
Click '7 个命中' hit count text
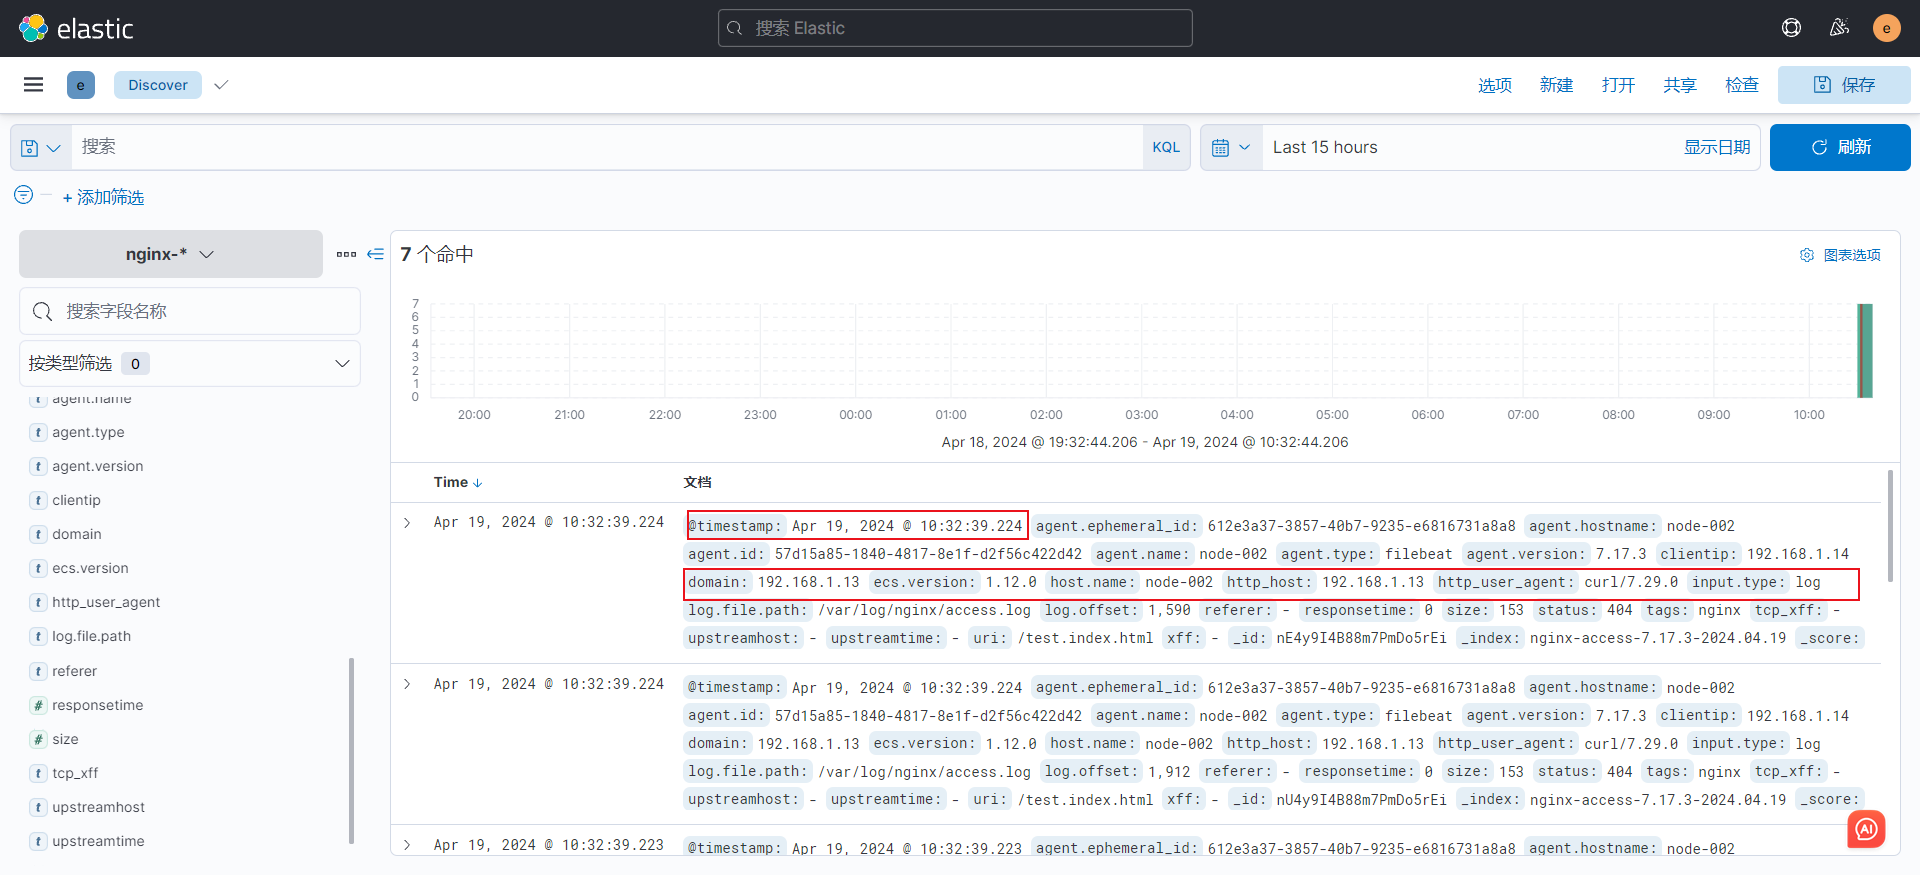437,254
